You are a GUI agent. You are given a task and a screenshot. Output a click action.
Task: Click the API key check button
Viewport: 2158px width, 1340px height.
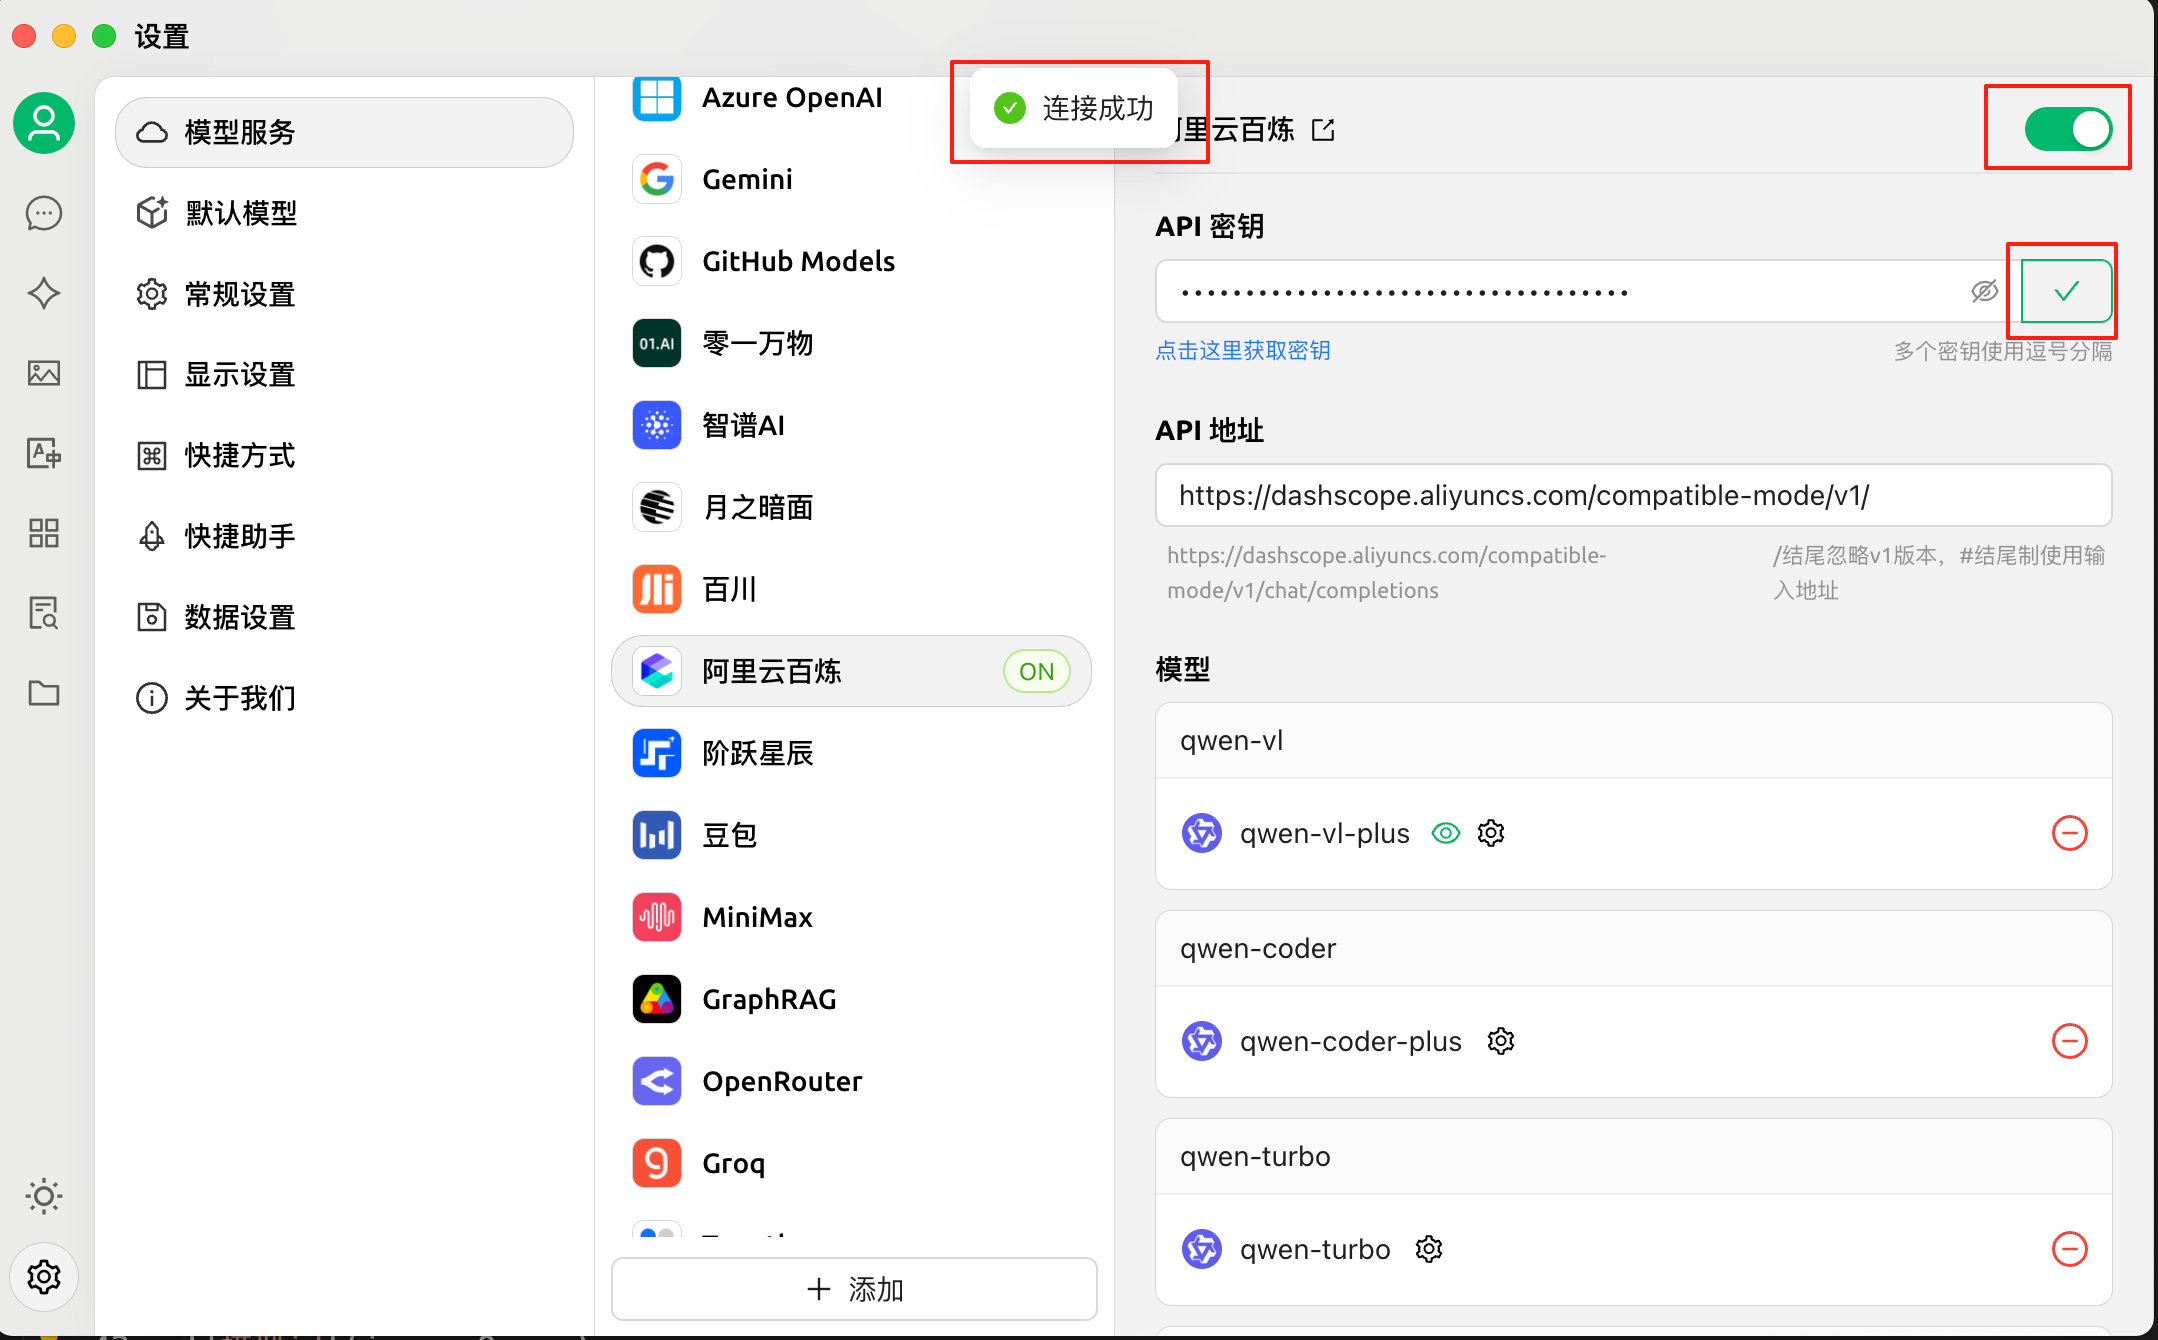[x=2066, y=291]
